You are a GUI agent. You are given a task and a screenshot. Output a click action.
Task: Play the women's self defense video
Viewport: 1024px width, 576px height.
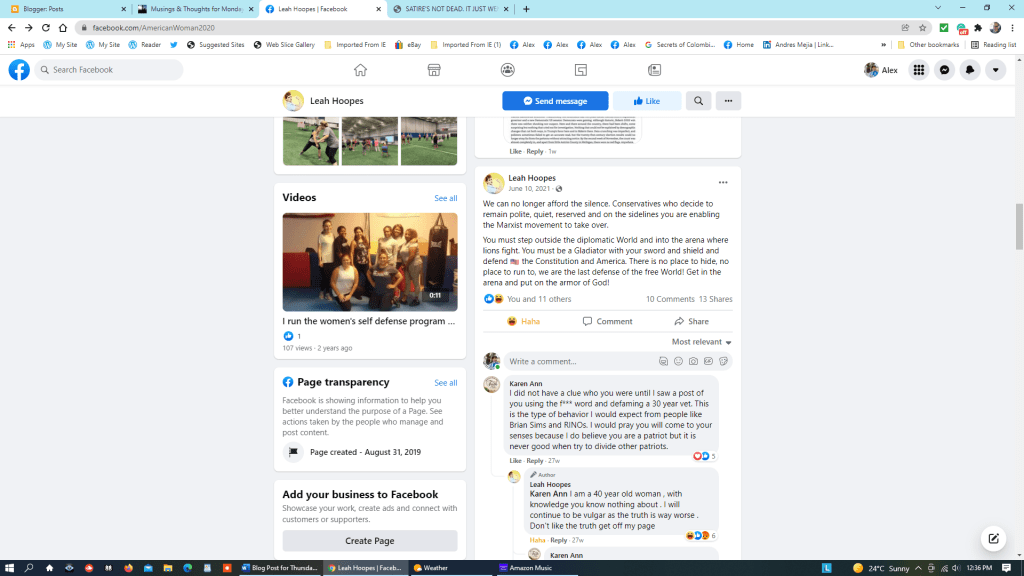(369, 262)
